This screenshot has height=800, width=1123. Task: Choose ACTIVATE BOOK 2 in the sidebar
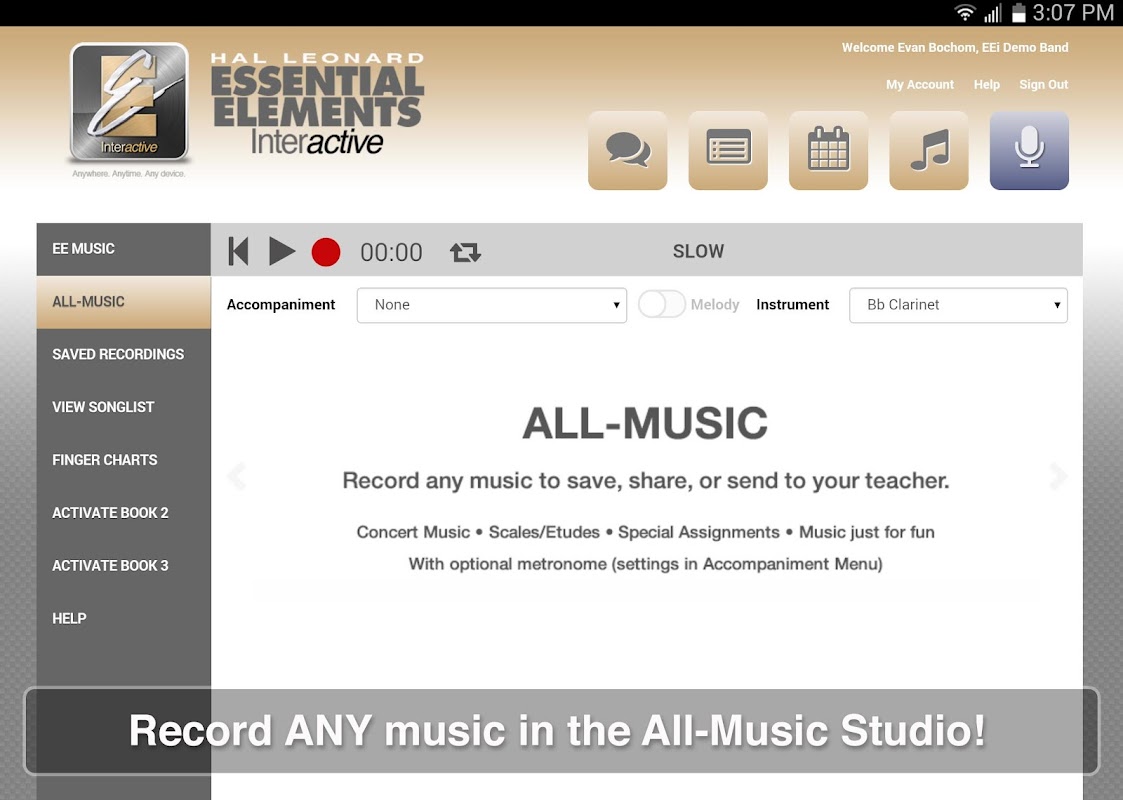point(124,514)
